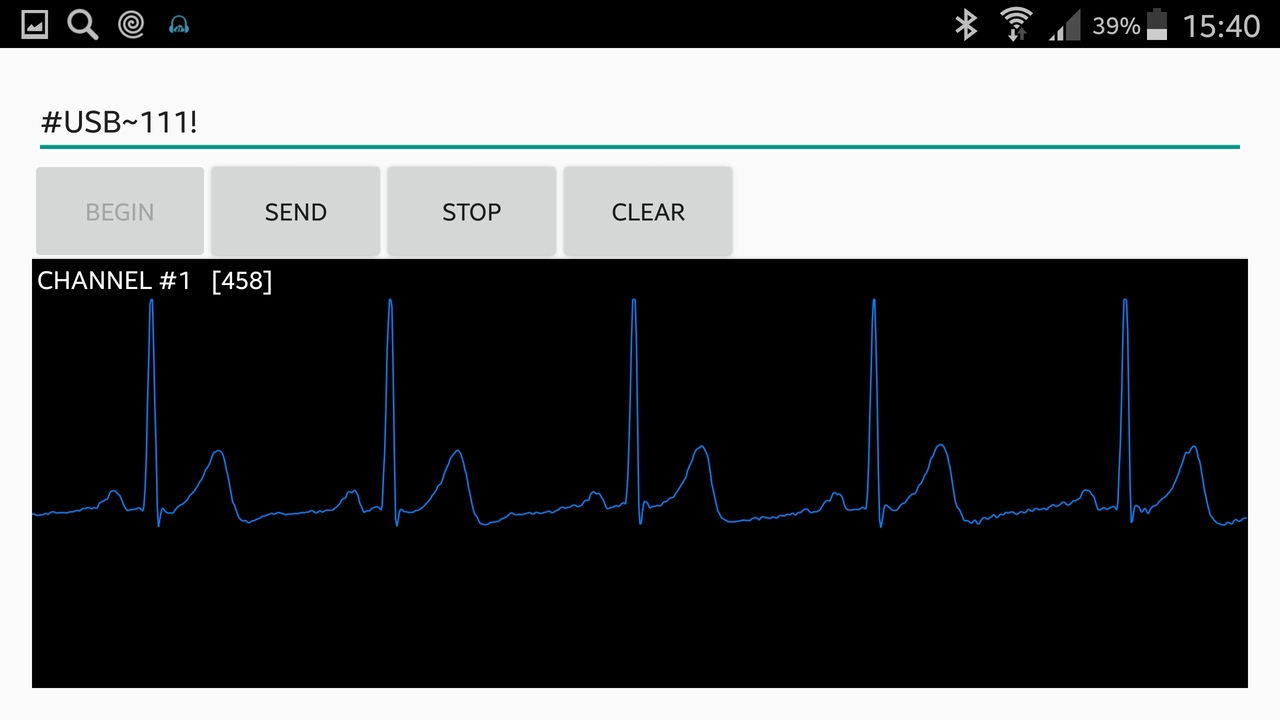Tap the CHANNEL #1 label
Viewport: 1280px width, 720px height.
(114, 281)
